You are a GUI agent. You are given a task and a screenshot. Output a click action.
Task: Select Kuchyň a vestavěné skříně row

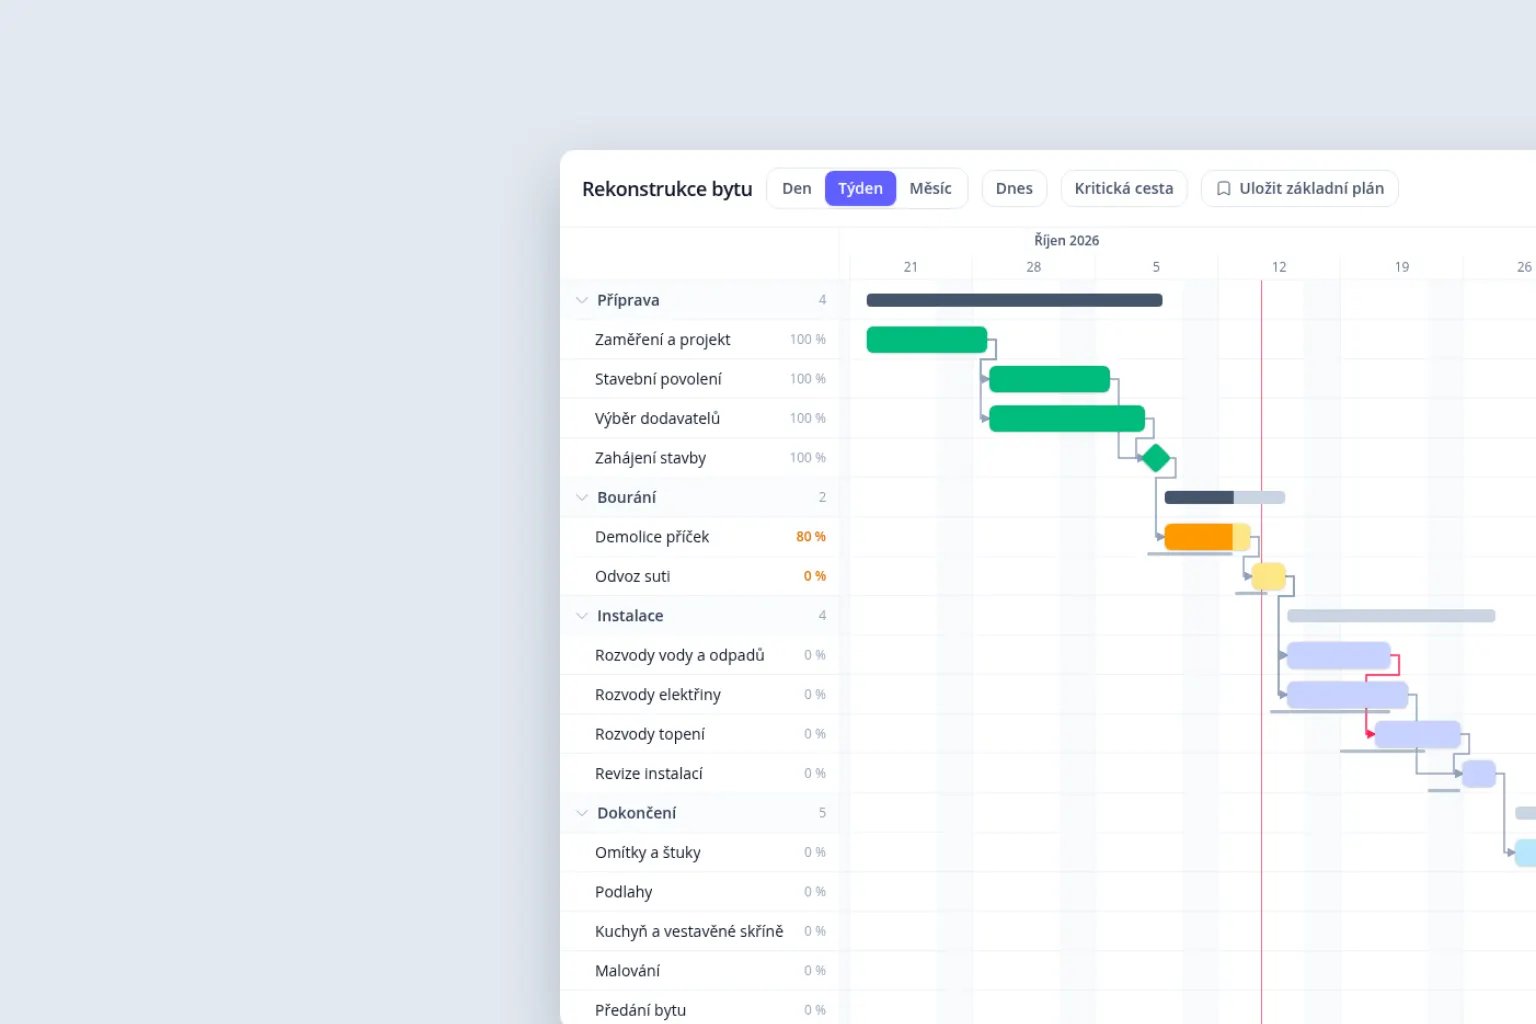700,932
